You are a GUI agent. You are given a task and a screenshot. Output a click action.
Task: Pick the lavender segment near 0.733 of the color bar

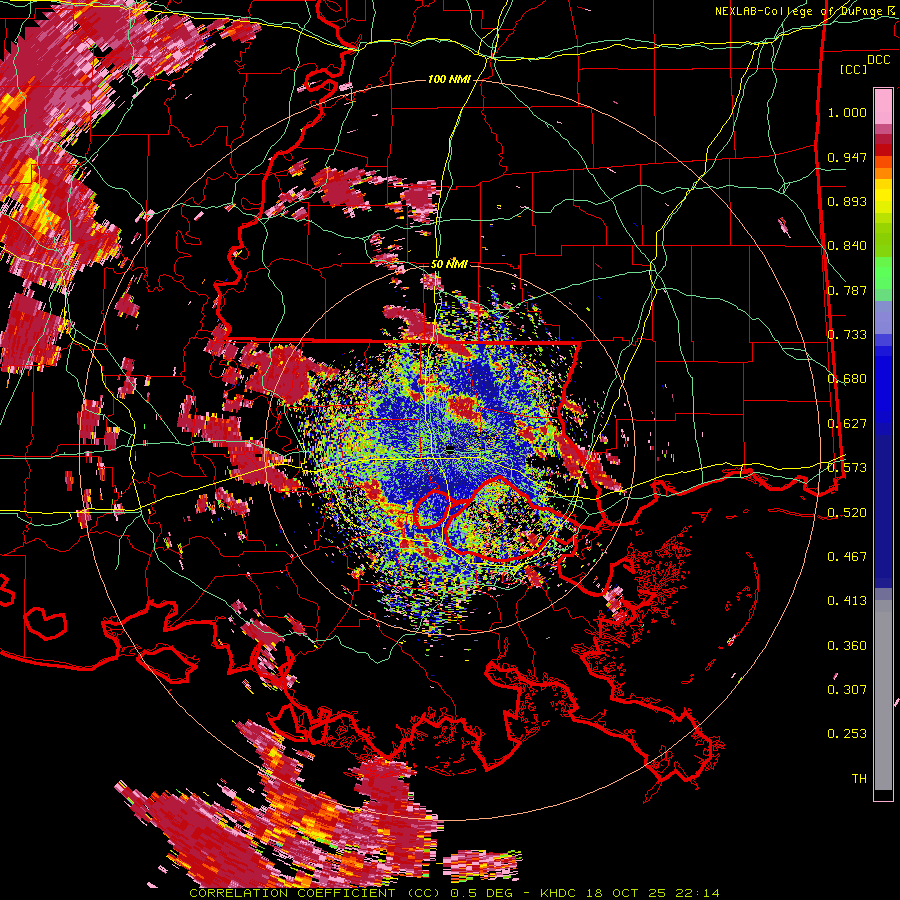point(883,318)
